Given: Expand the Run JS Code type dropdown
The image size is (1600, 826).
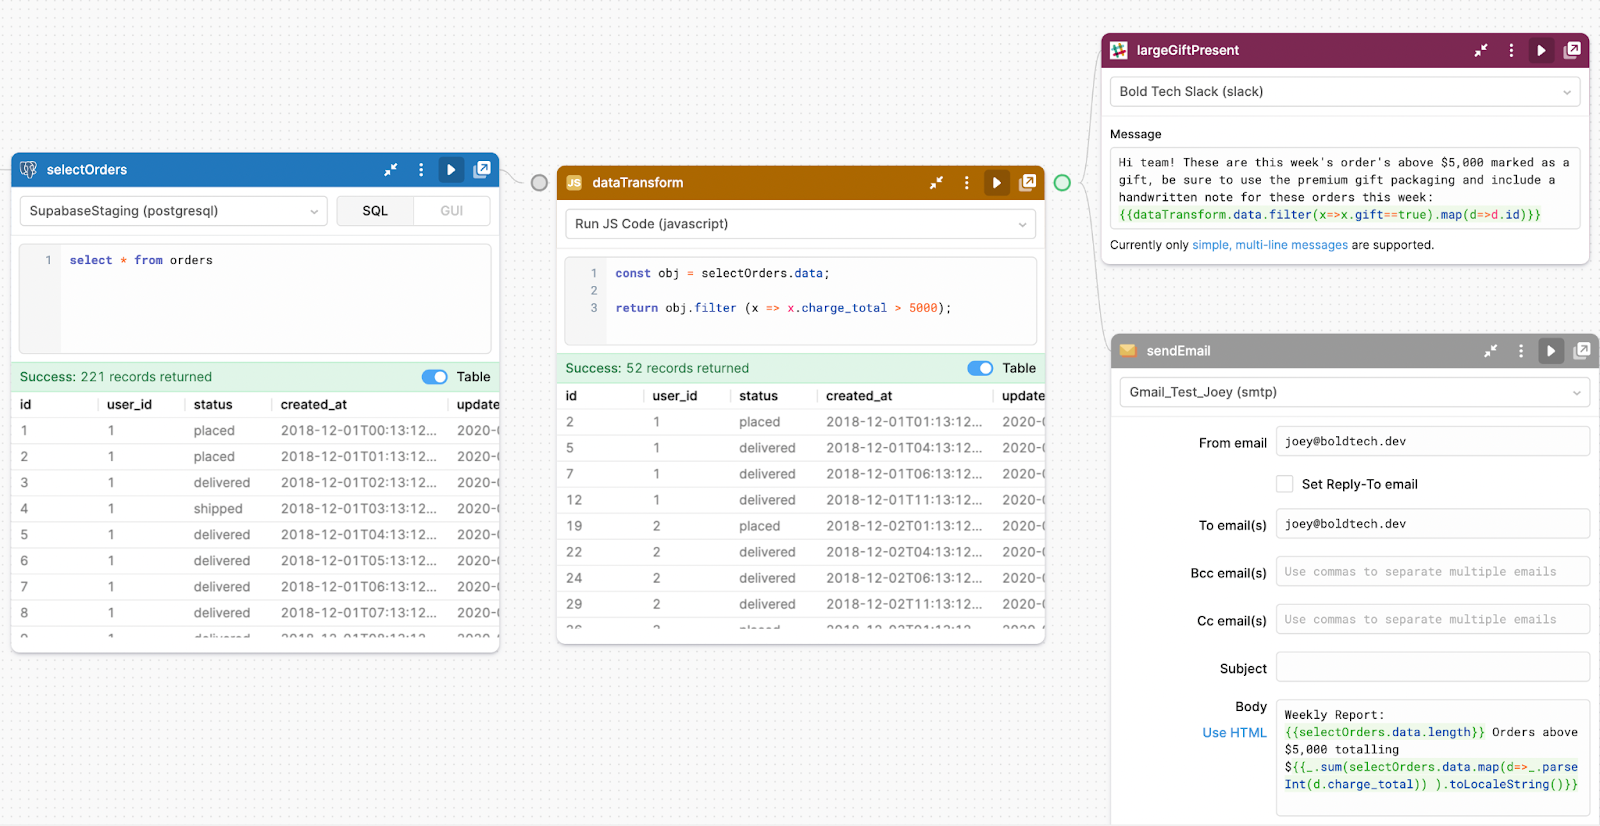Looking at the screenshot, I should point(800,224).
